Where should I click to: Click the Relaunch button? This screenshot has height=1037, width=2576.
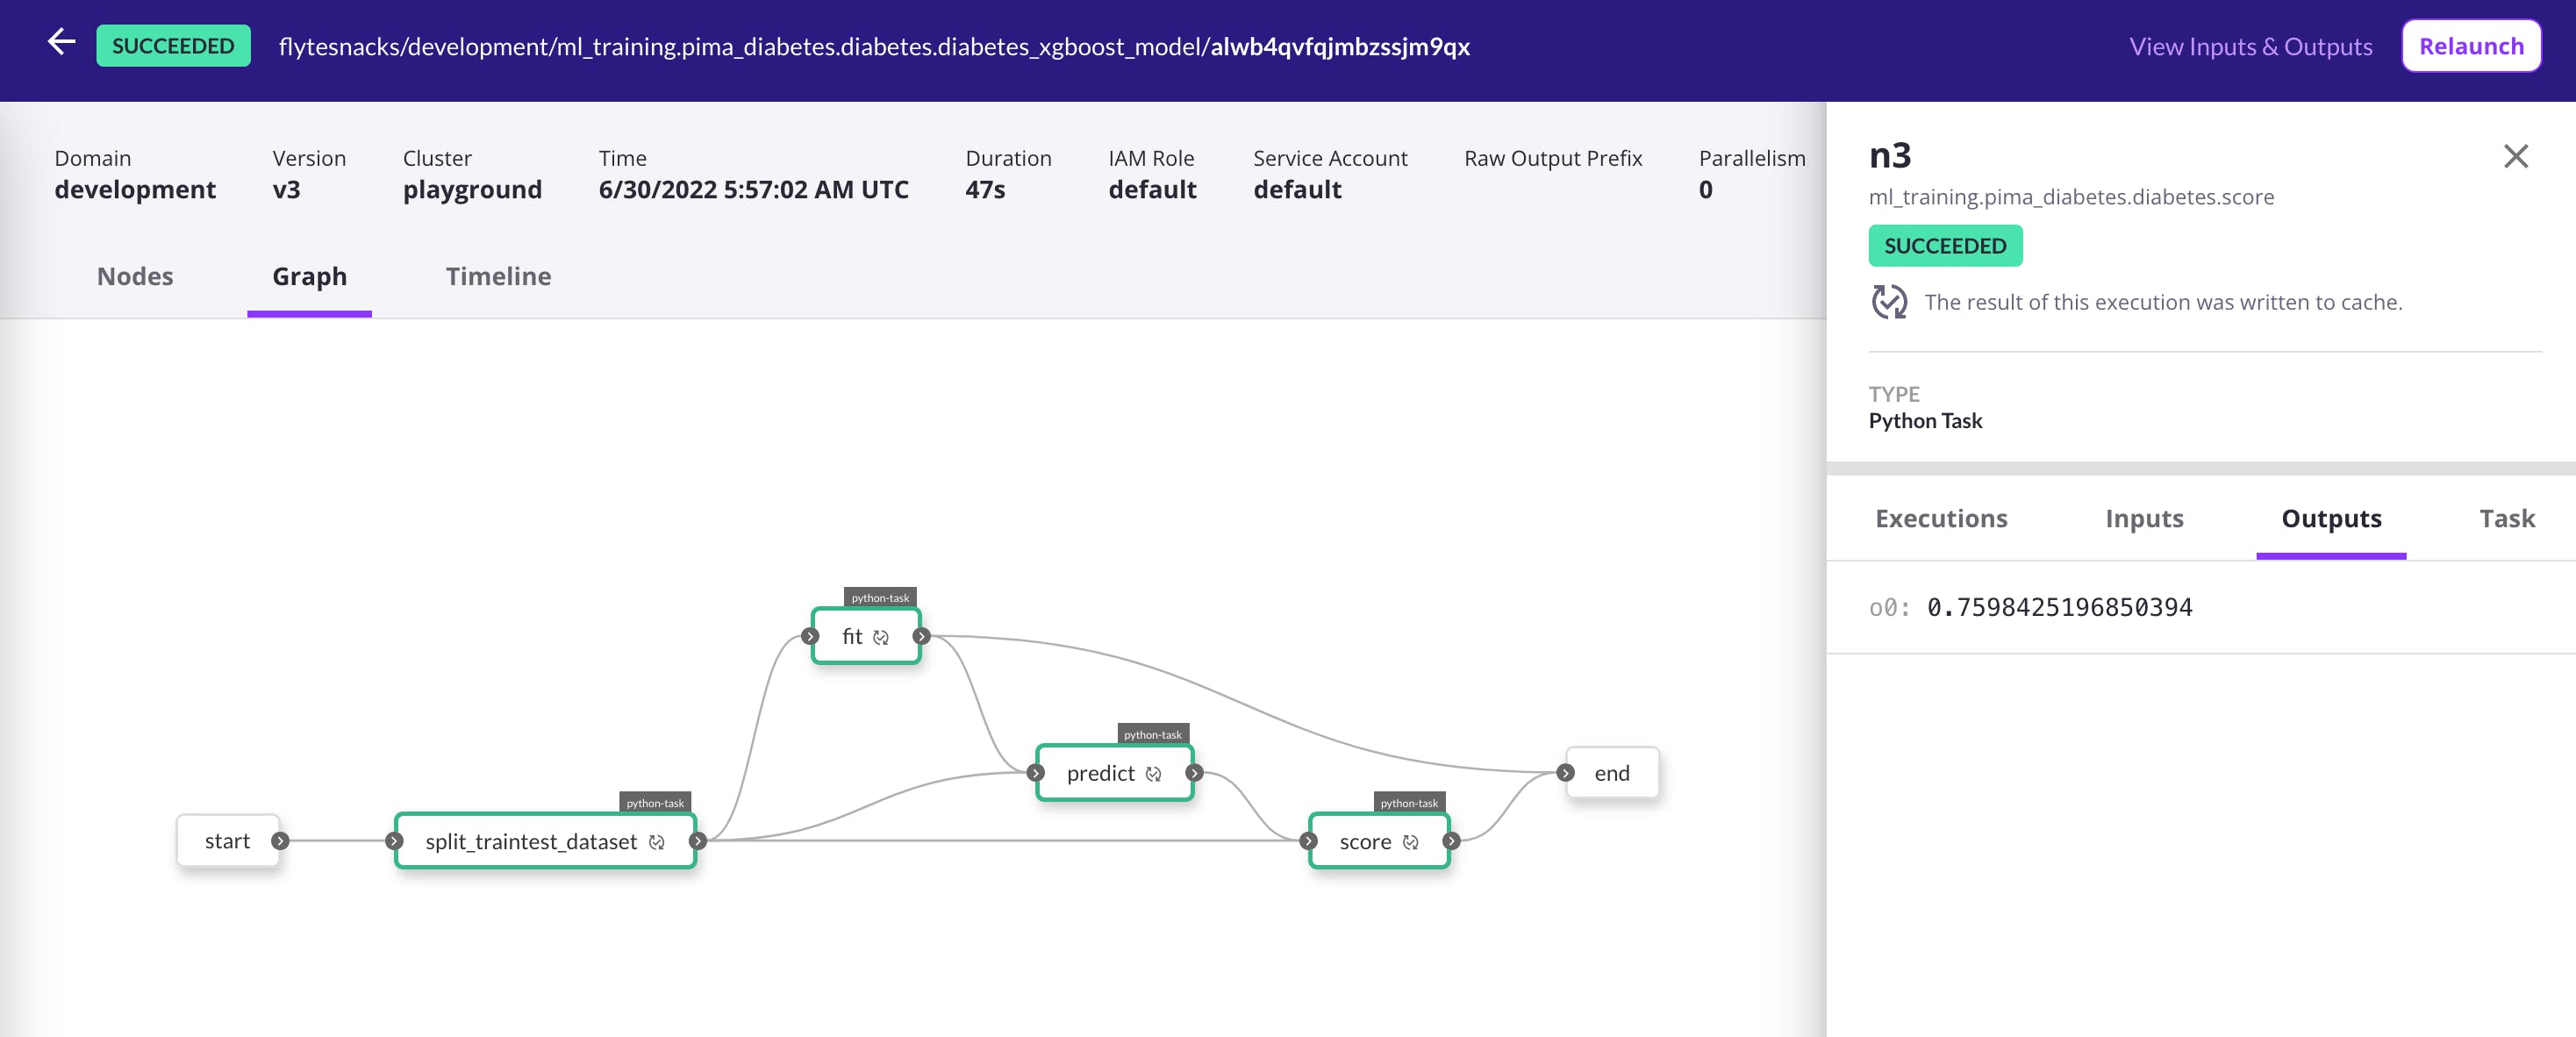[x=2470, y=45]
